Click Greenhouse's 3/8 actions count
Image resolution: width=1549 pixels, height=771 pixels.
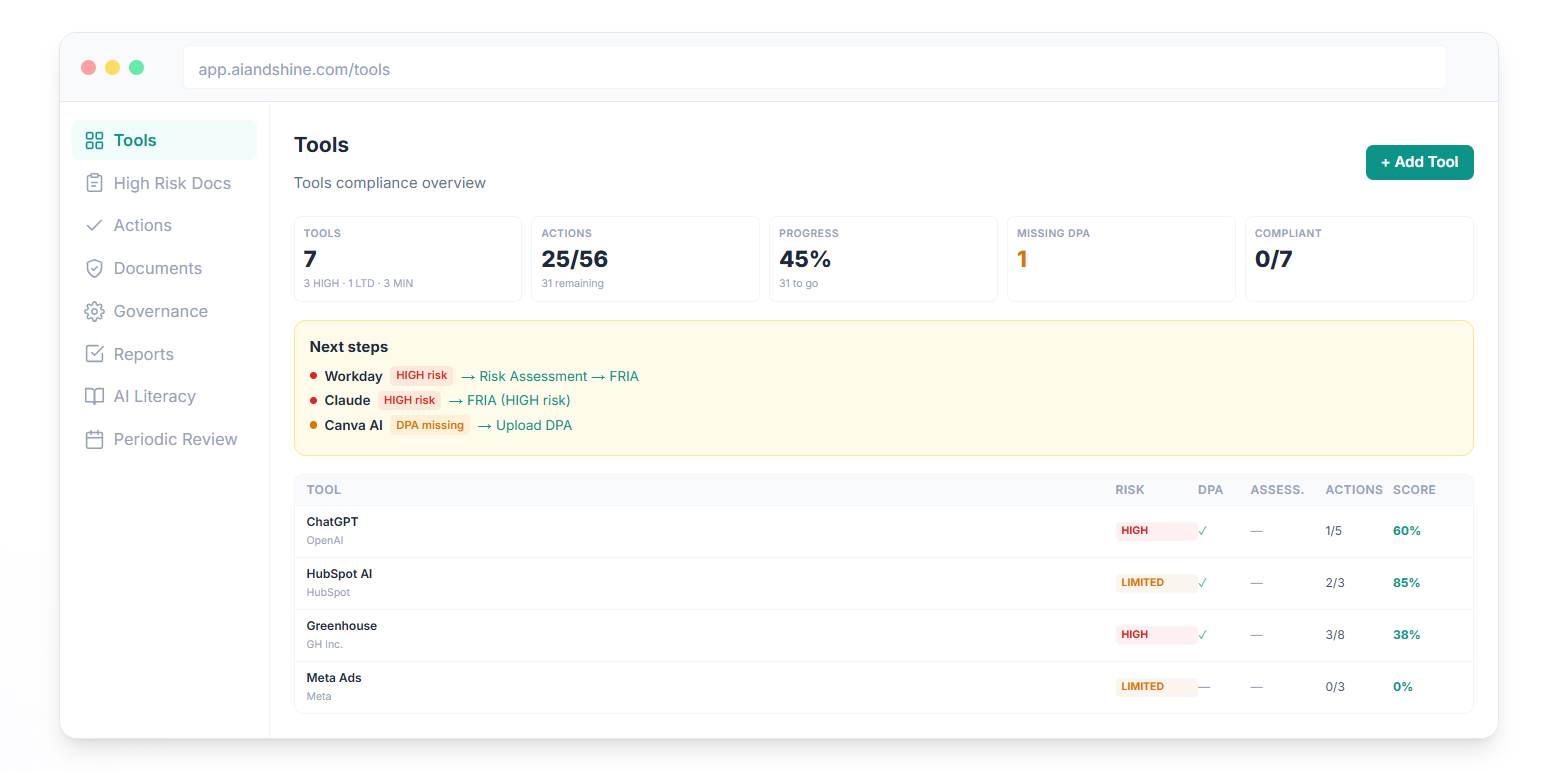1335,635
